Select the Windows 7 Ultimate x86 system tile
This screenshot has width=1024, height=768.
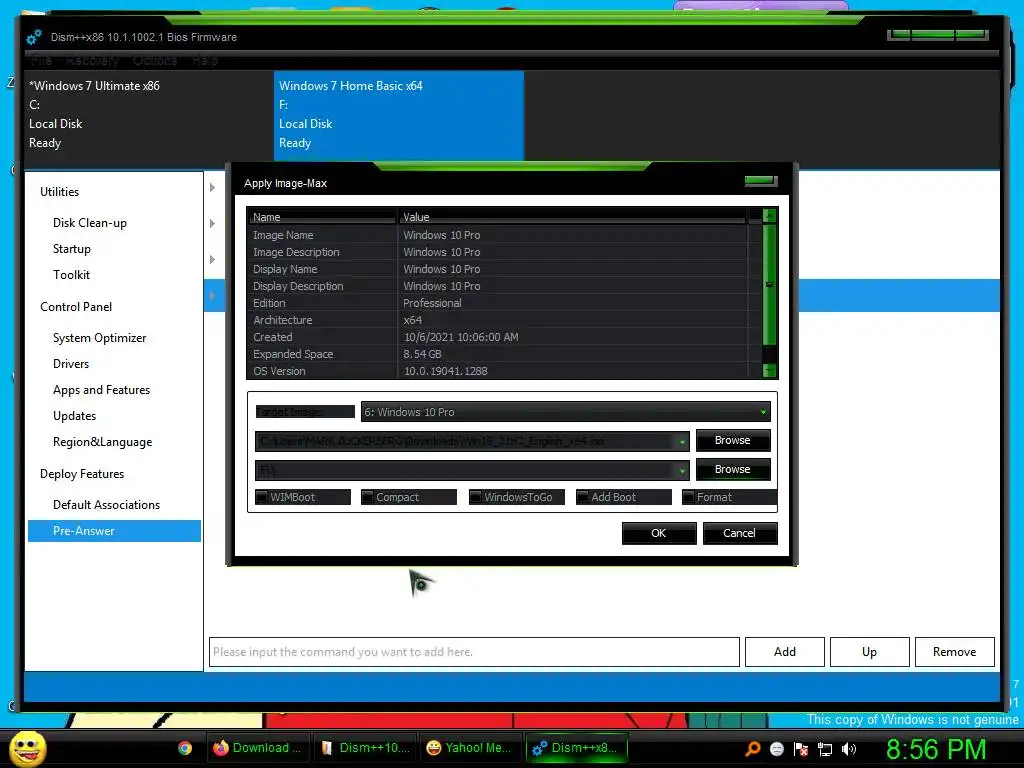[x=148, y=115]
